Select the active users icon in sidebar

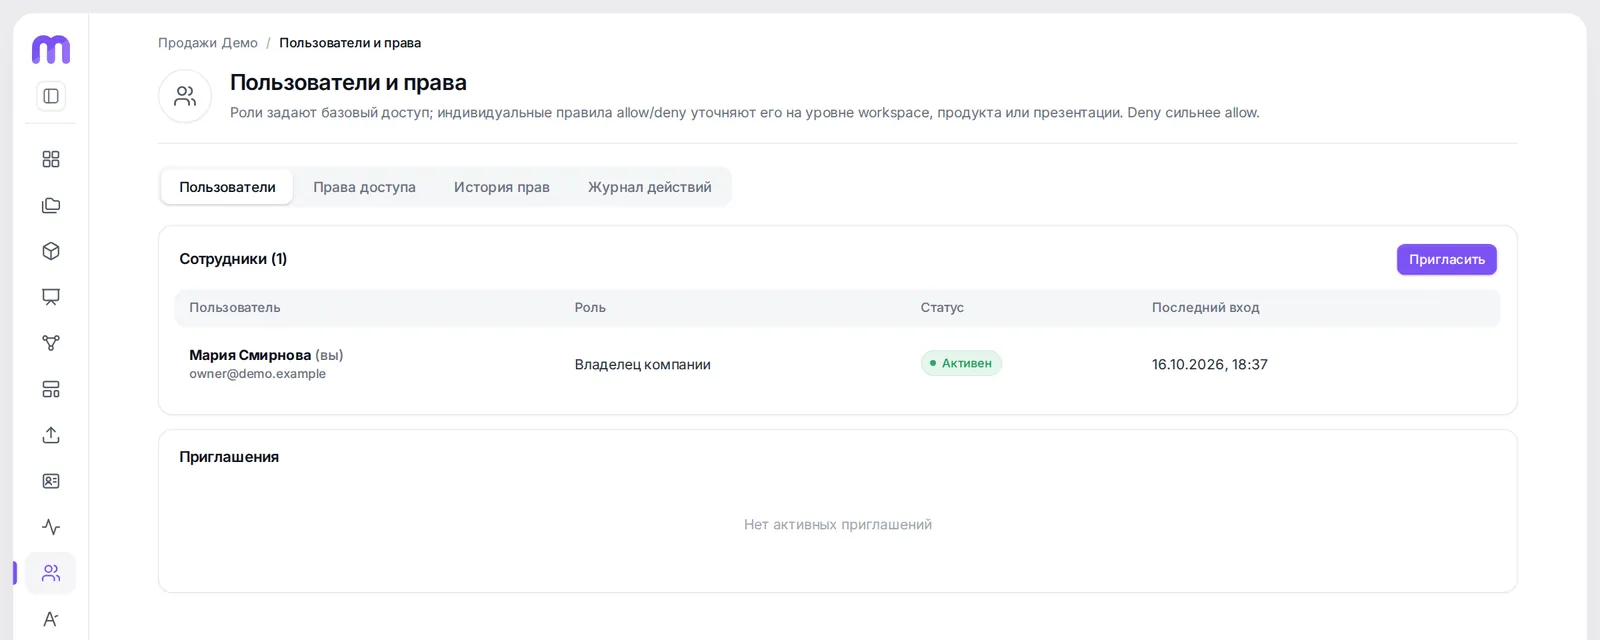[51, 573]
